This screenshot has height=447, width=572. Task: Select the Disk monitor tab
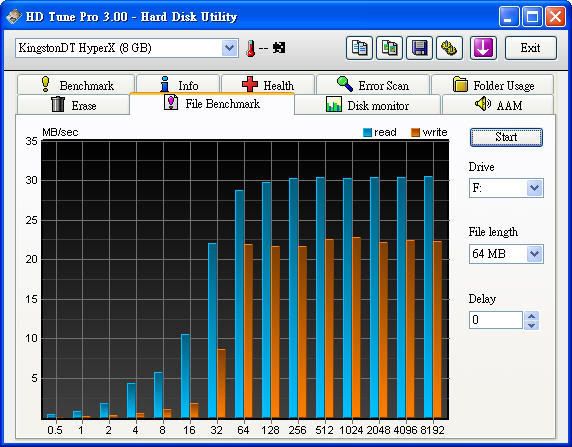[x=367, y=105]
